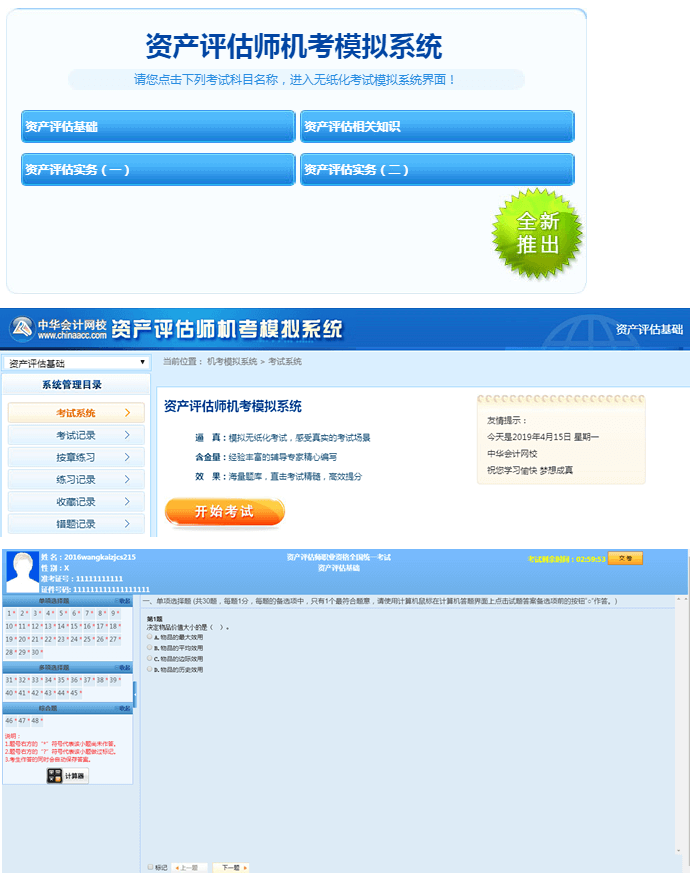
Task: Click the candidate avatar photo
Action: [22, 571]
